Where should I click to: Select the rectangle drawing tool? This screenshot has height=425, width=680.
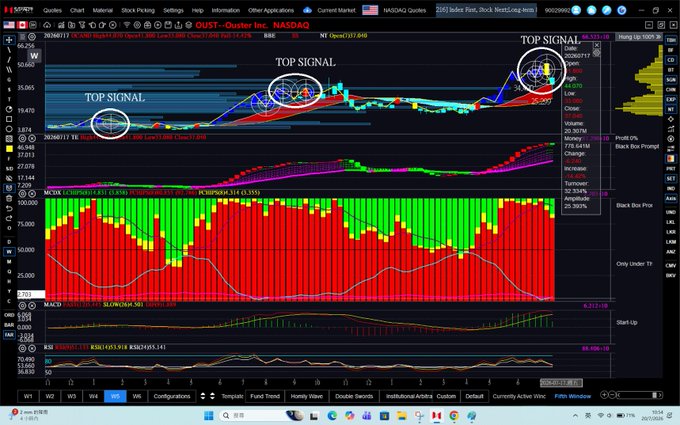point(9,119)
